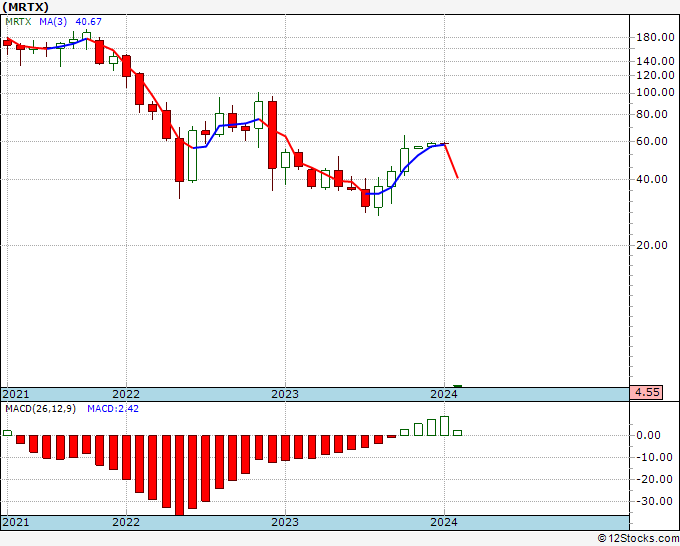Click the -20.00 MACD axis label

coord(652,479)
